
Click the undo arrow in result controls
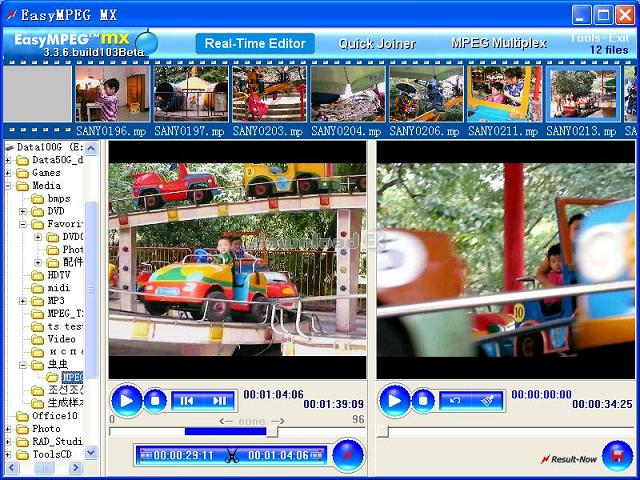[455, 401]
